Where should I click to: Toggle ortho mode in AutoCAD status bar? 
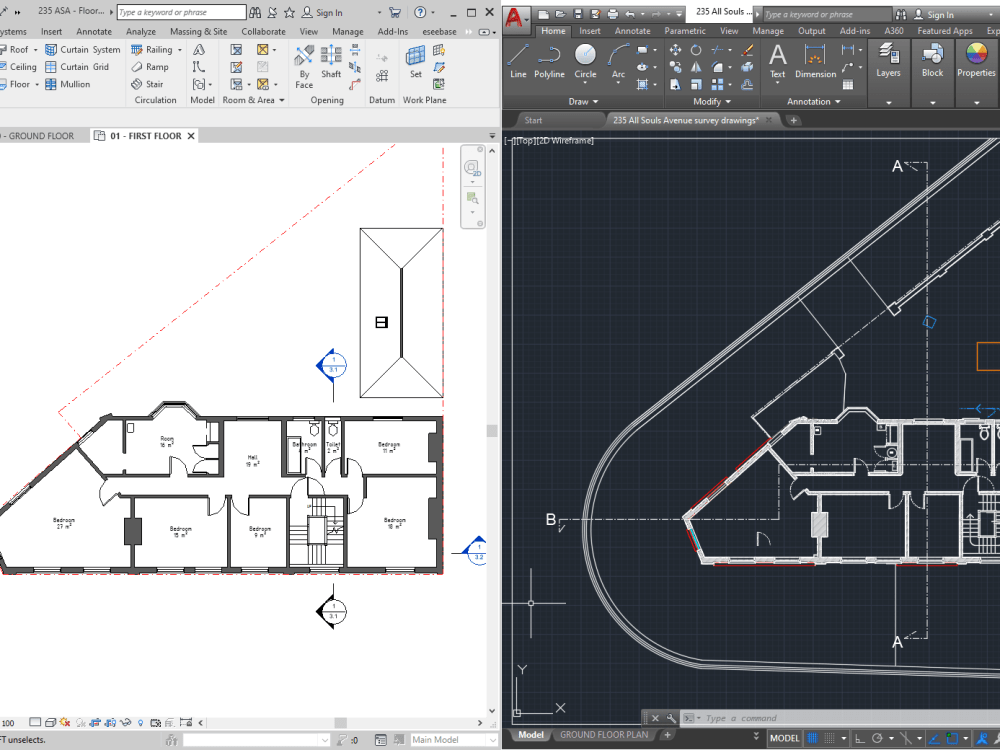click(860, 738)
